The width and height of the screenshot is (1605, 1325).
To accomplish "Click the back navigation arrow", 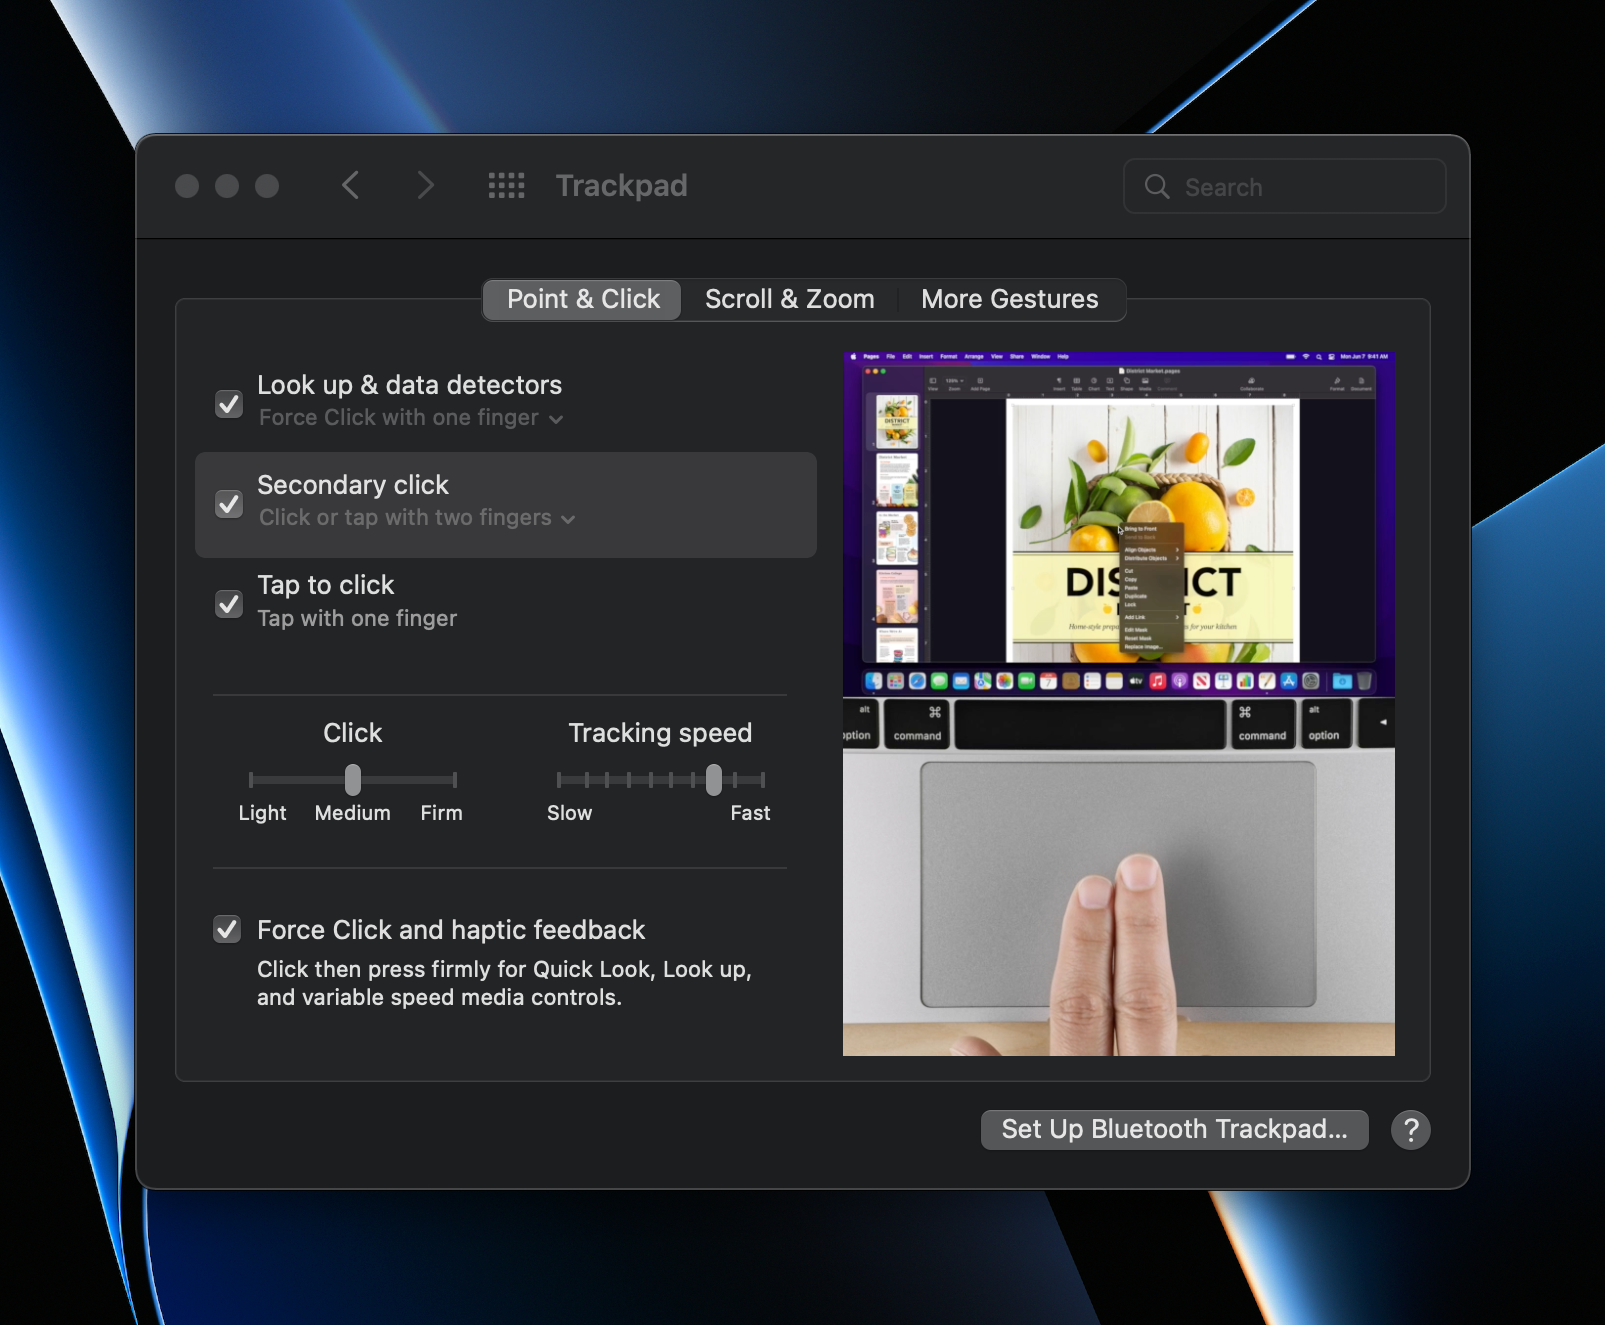I will click(350, 185).
